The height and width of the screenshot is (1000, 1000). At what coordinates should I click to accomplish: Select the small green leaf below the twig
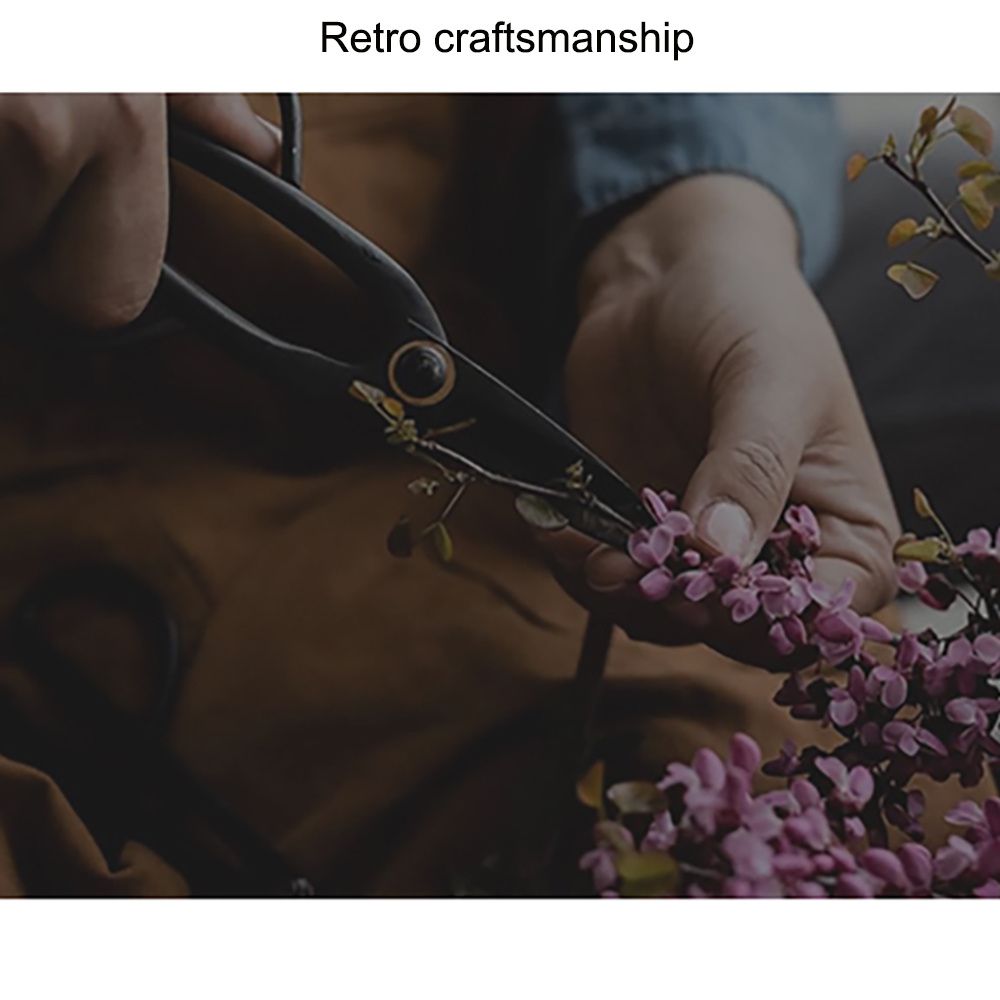[x=443, y=541]
